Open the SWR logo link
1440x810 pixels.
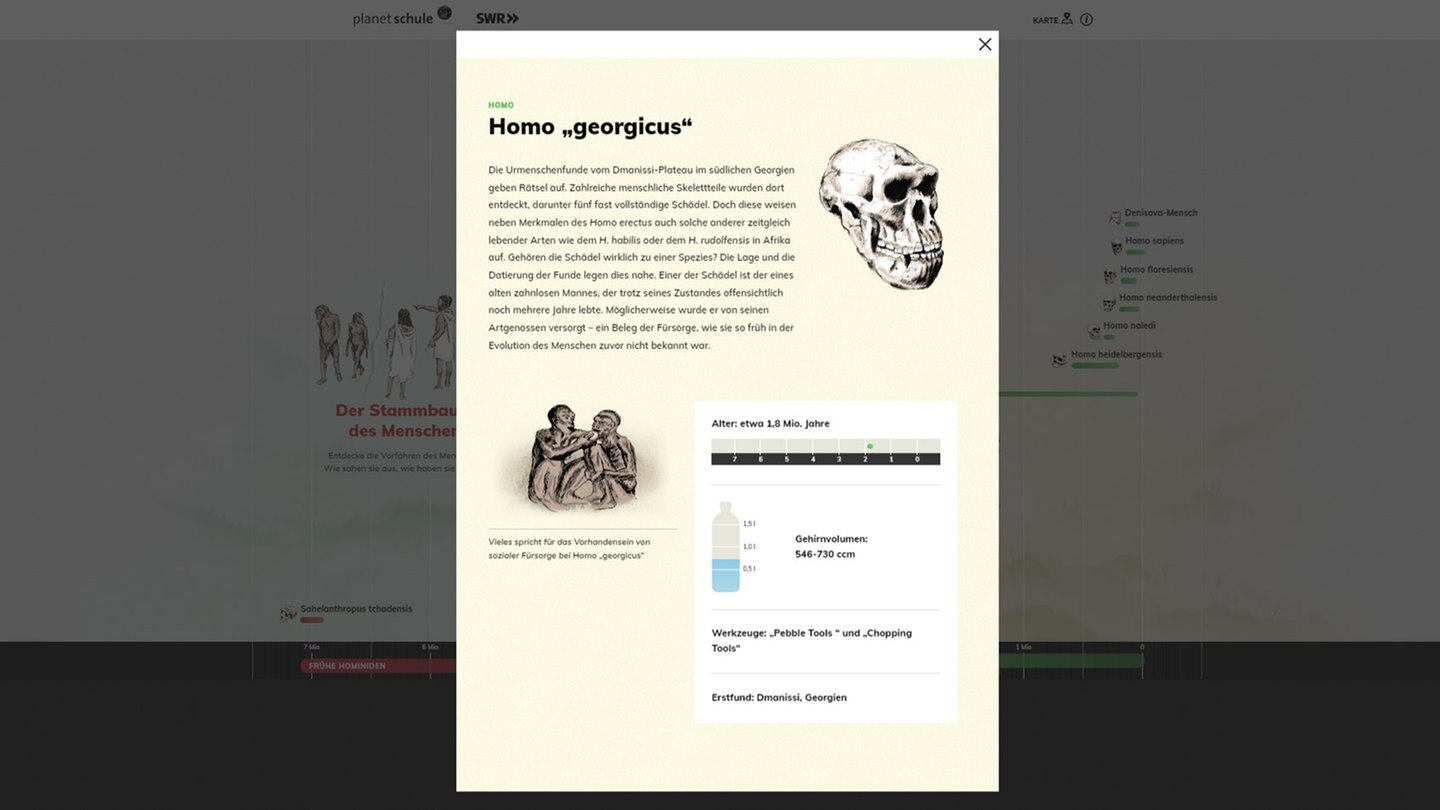[x=497, y=18]
